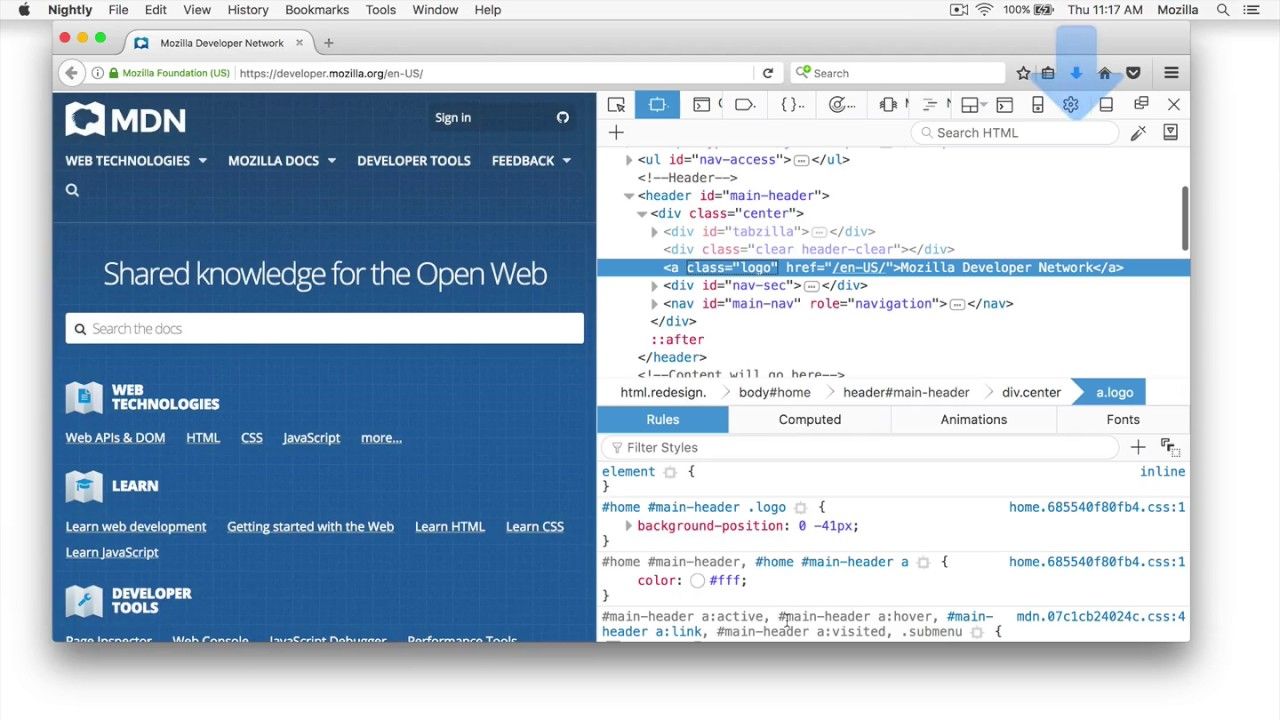Open the Web APIs & DOM link
The width and height of the screenshot is (1280, 720).
click(115, 438)
